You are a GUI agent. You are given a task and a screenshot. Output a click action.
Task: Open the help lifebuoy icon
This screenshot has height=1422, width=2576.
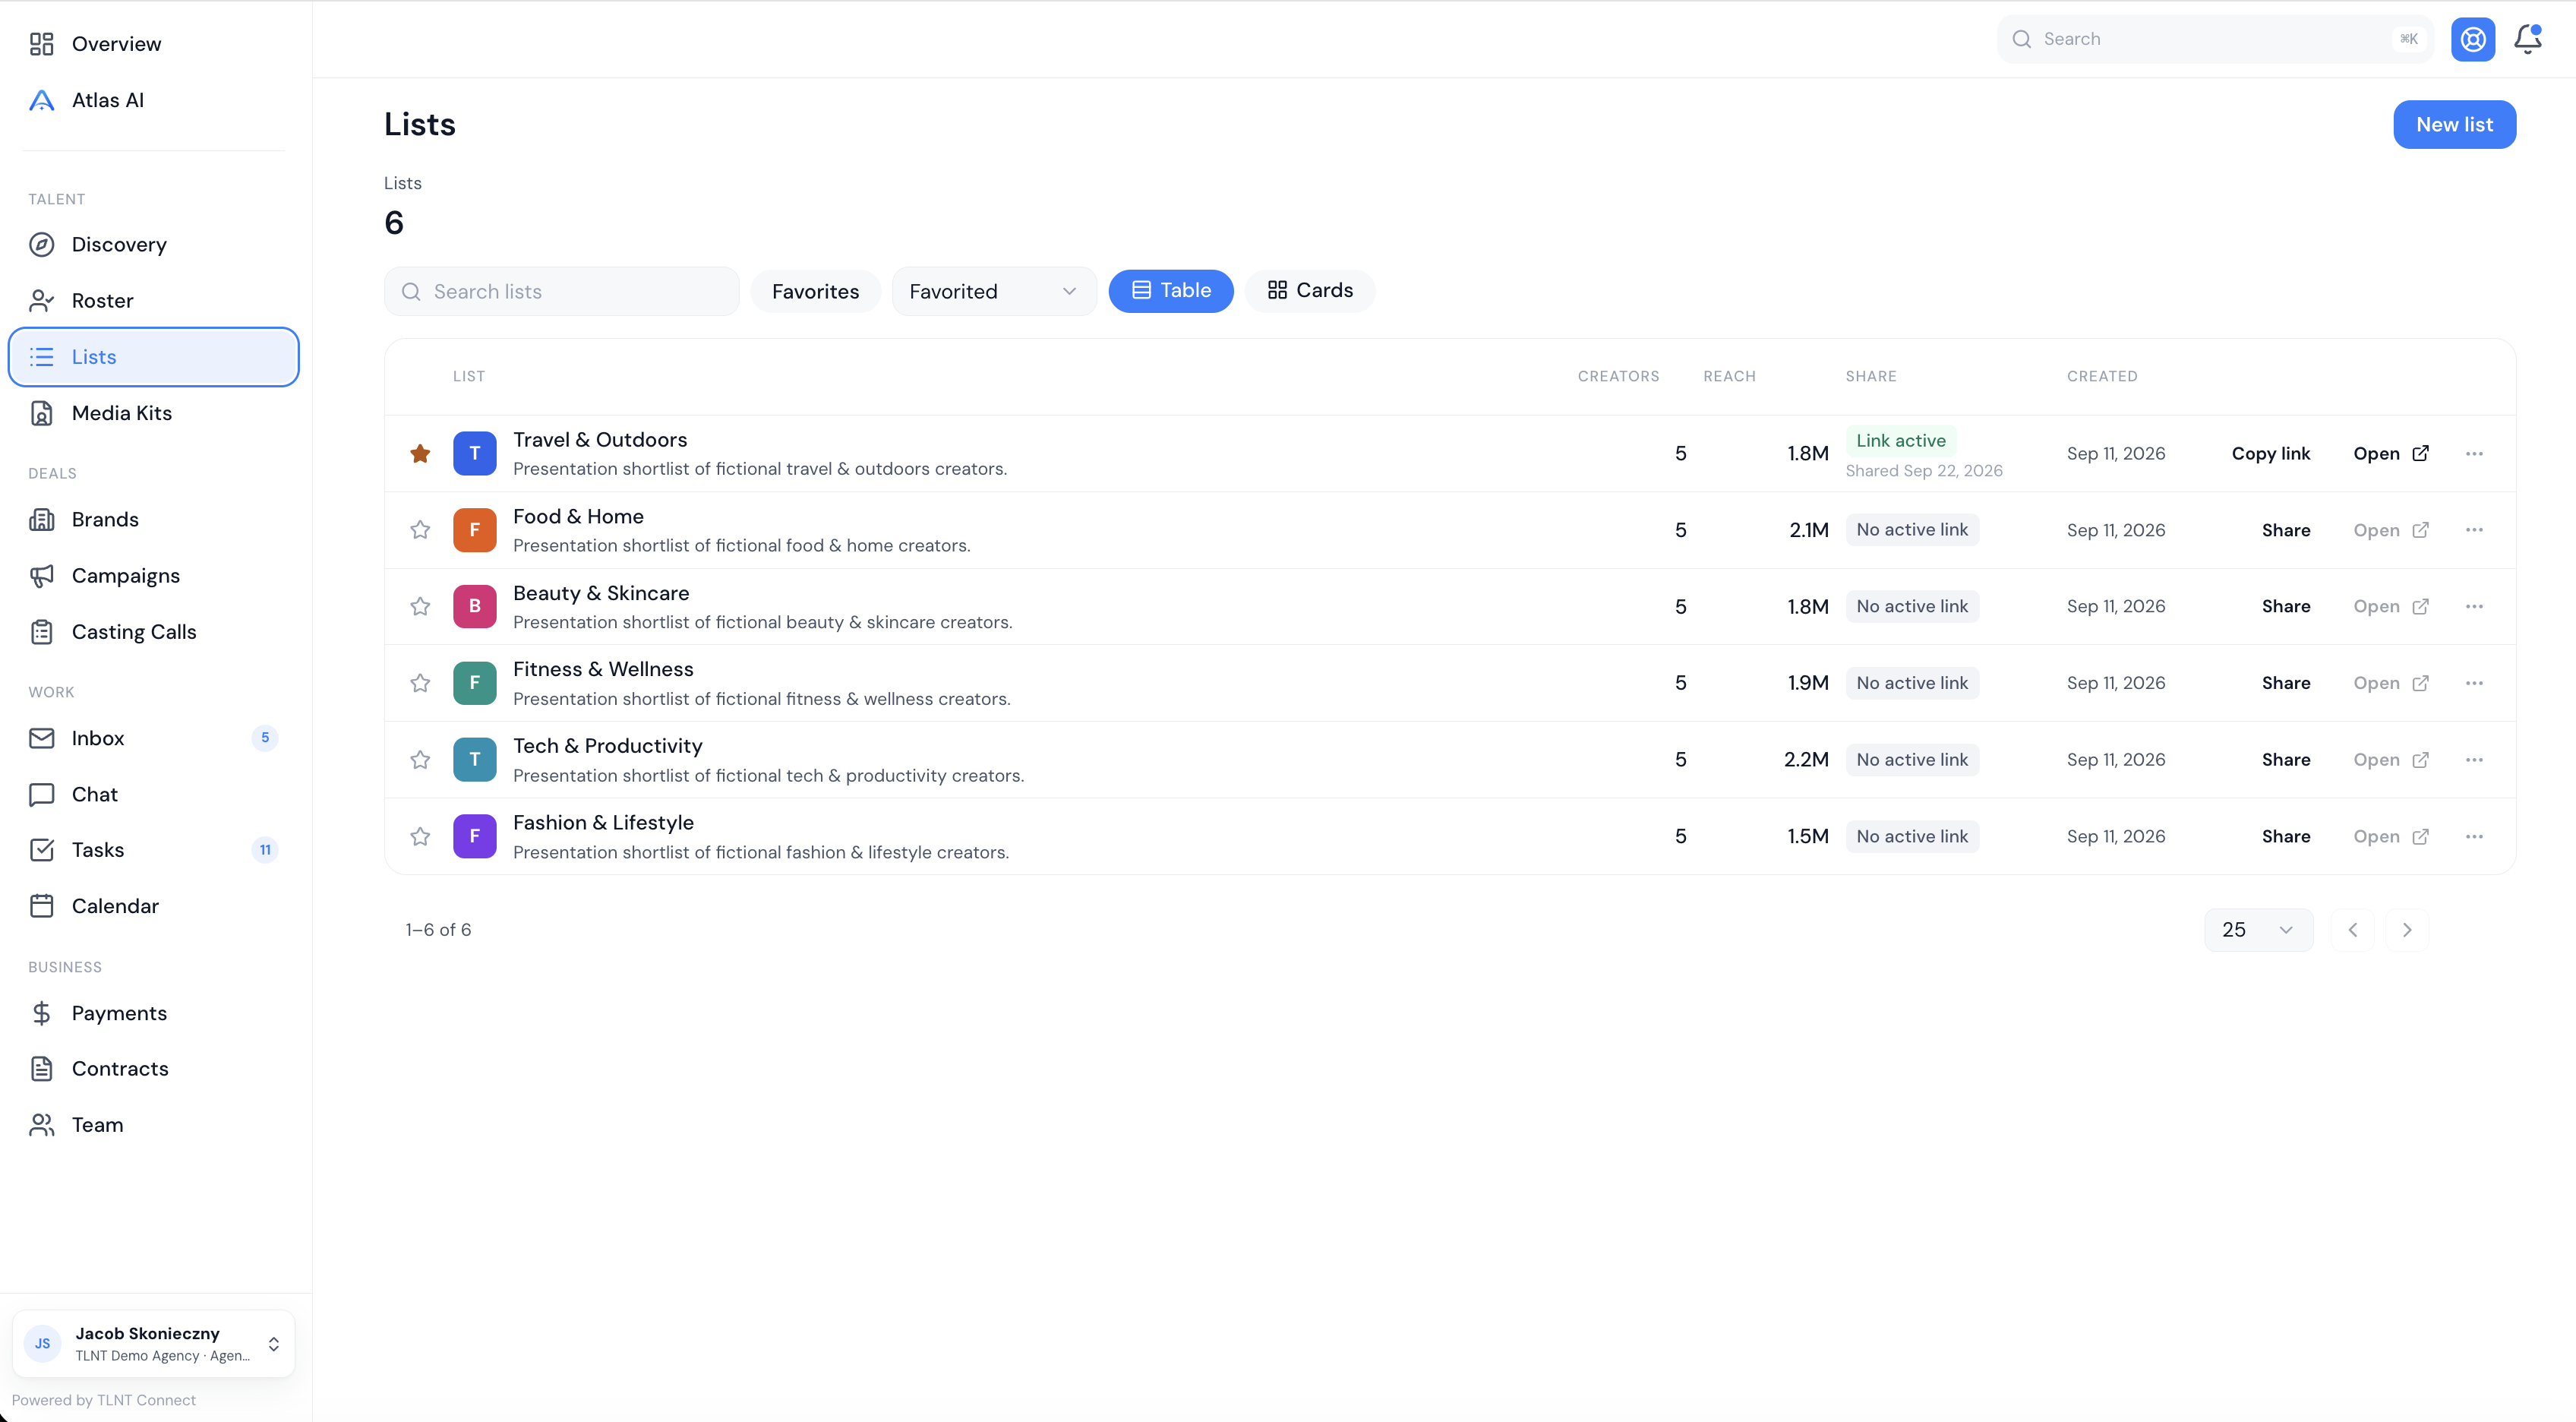click(2472, 39)
